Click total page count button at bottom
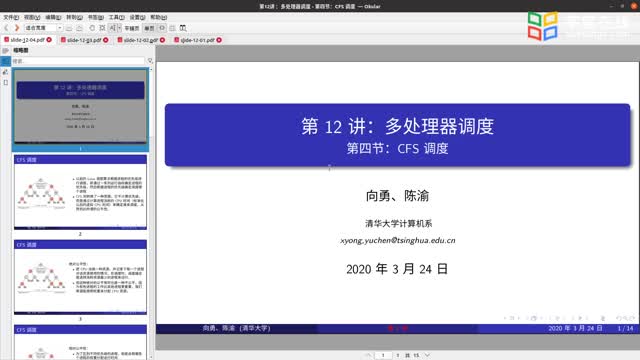Image resolution: width=640 pixels, height=360 pixels. 416,356
